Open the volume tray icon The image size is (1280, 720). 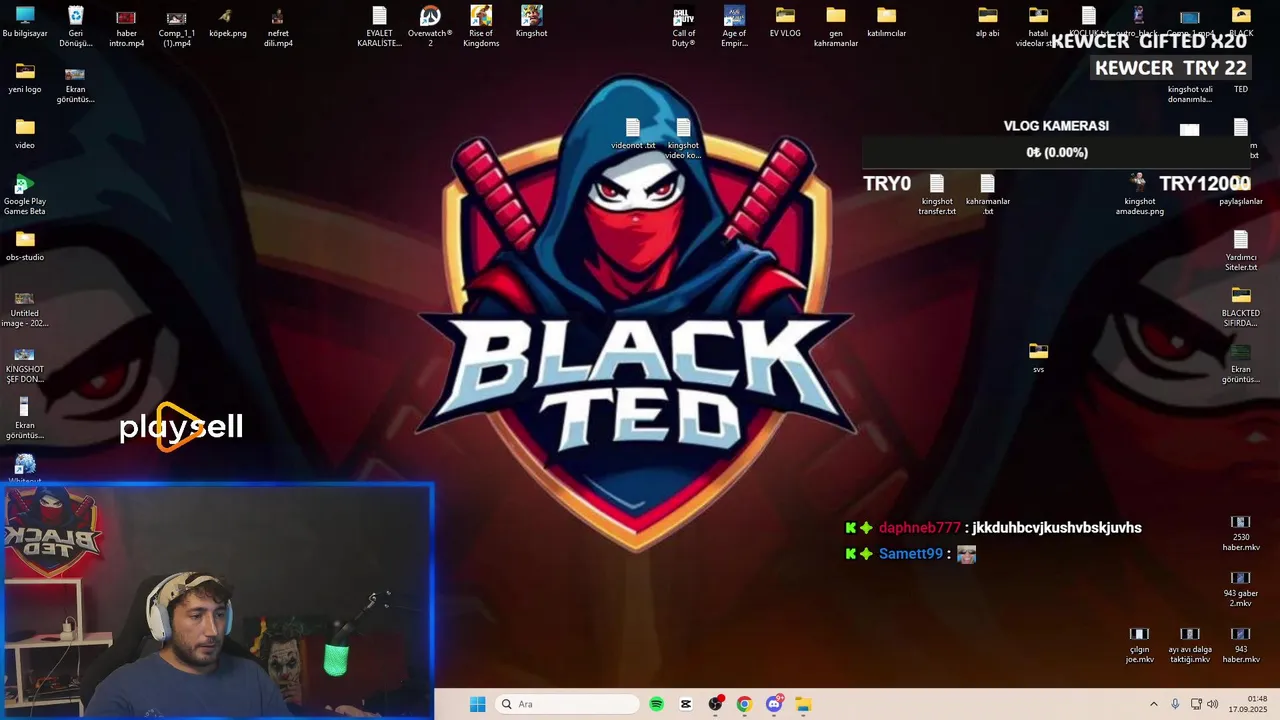(1212, 704)
